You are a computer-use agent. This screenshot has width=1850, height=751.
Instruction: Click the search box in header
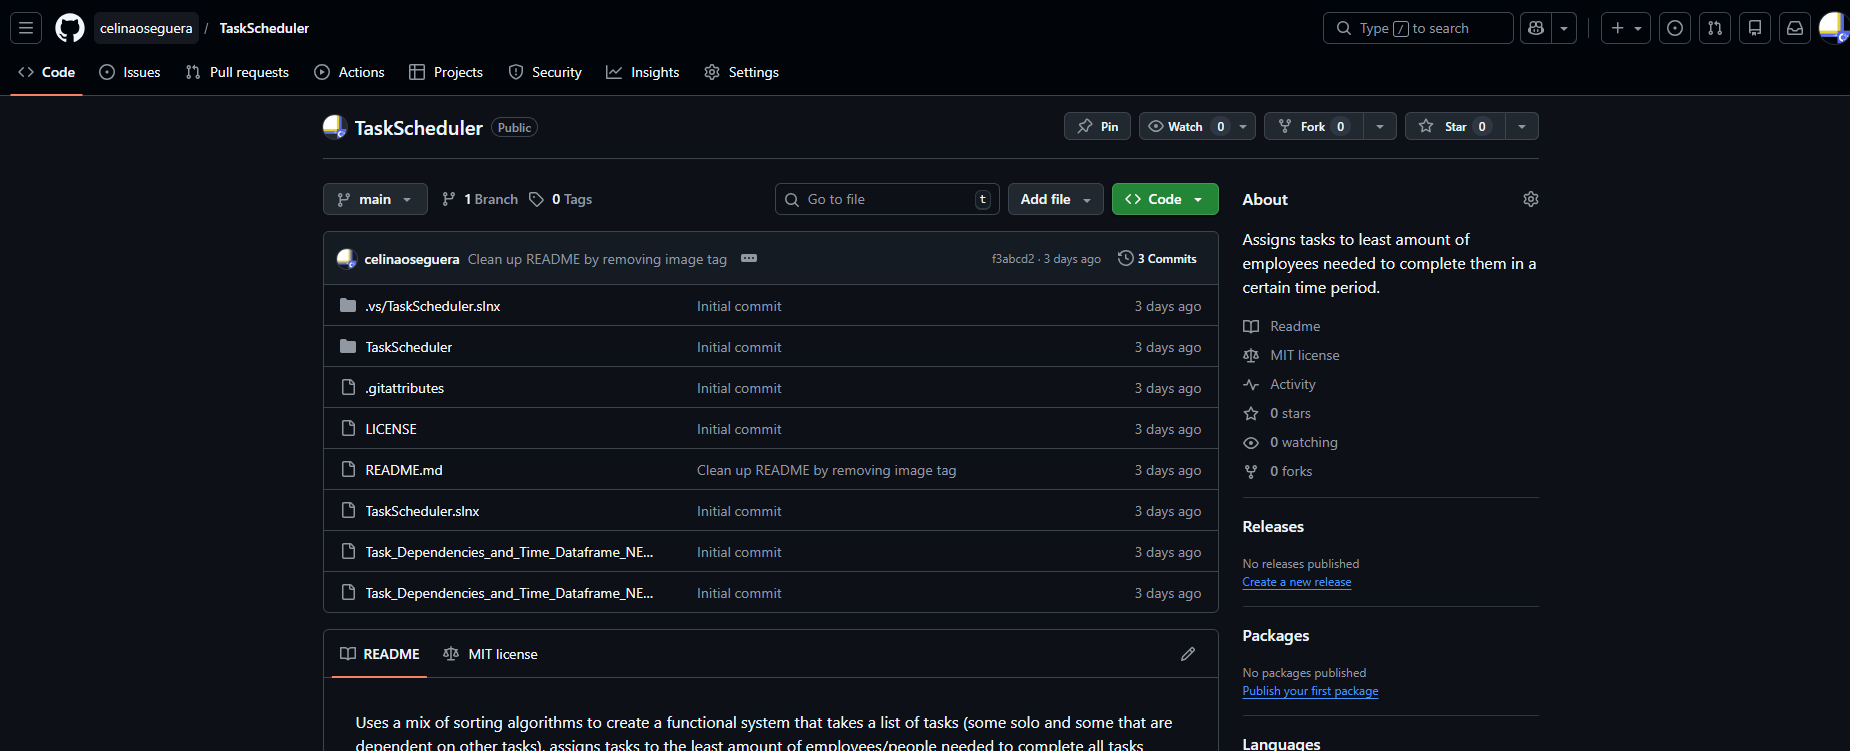tap(1418, 28)
